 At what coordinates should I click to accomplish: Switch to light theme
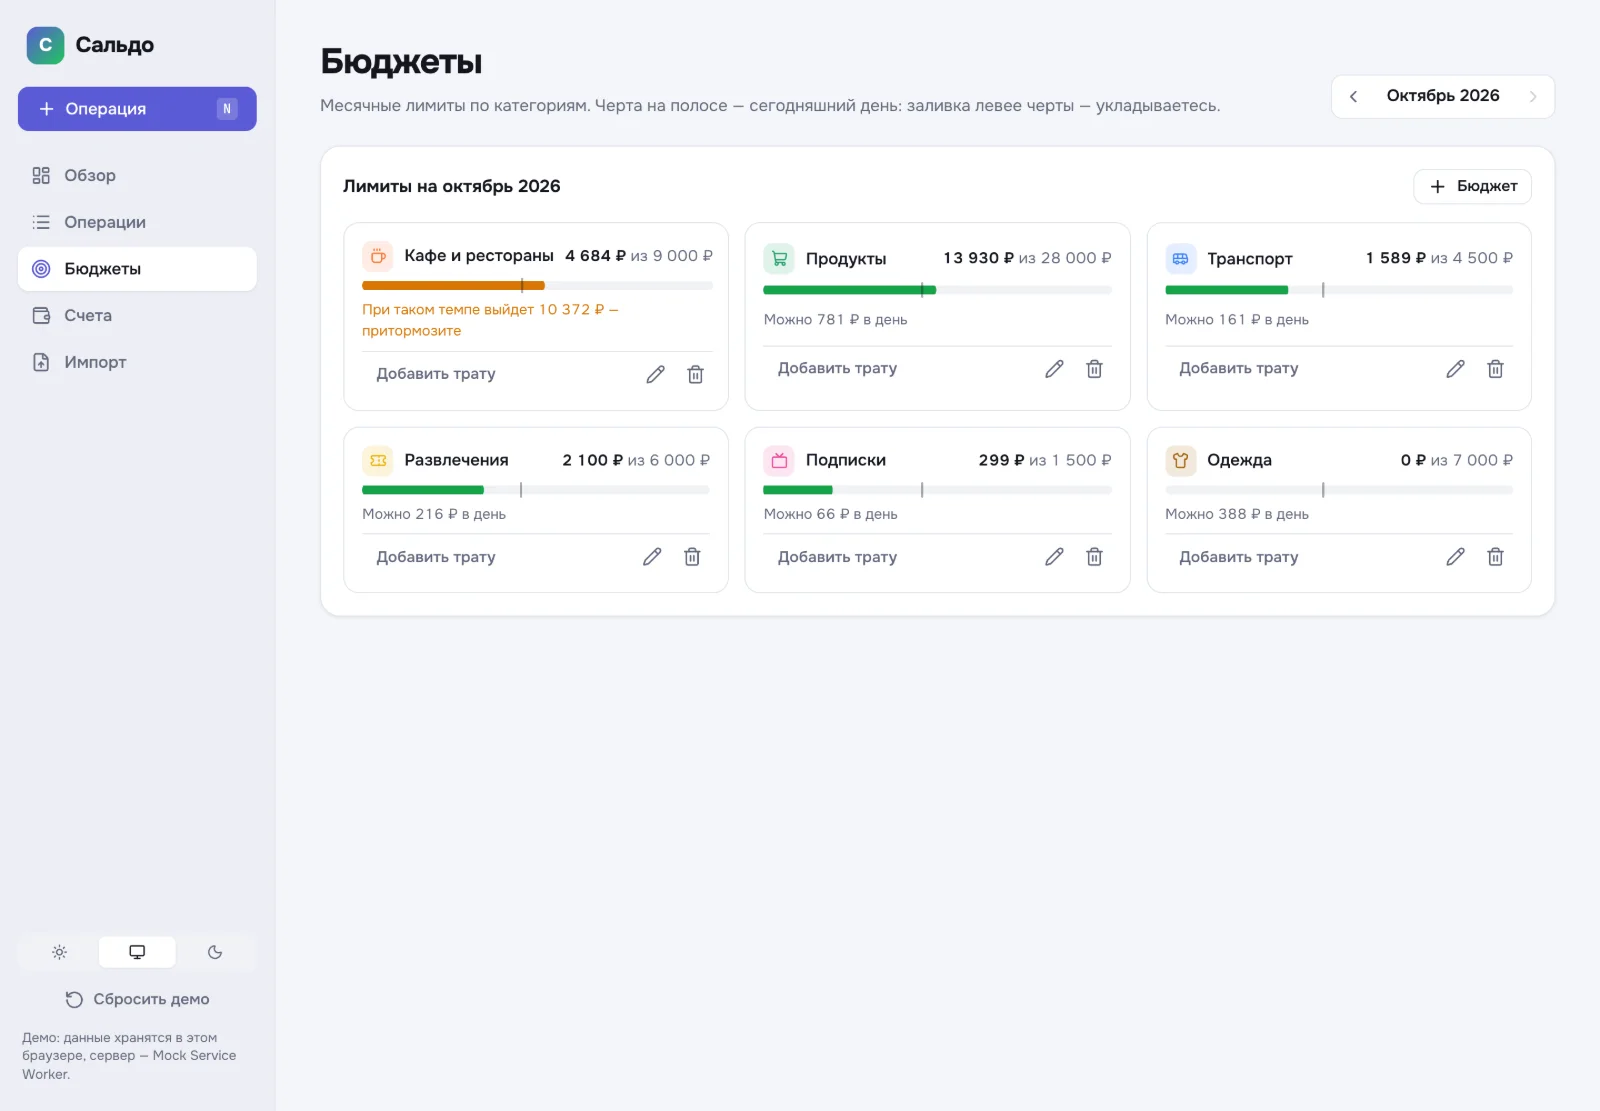(59, 952)
